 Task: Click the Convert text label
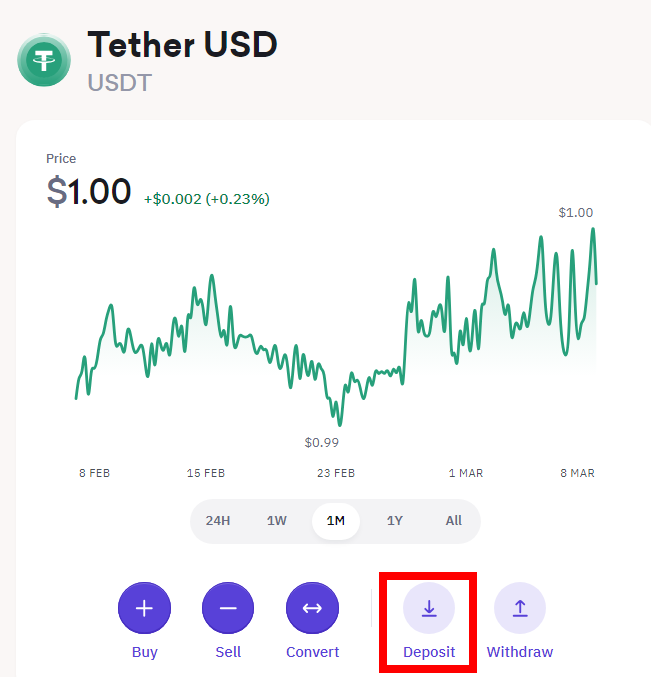(x=312, y=652)
